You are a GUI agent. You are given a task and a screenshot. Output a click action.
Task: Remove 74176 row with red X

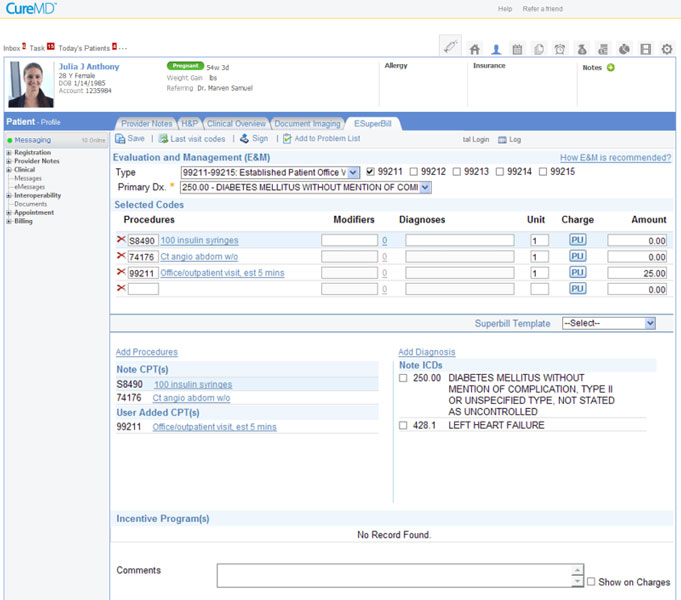(121, 255)
